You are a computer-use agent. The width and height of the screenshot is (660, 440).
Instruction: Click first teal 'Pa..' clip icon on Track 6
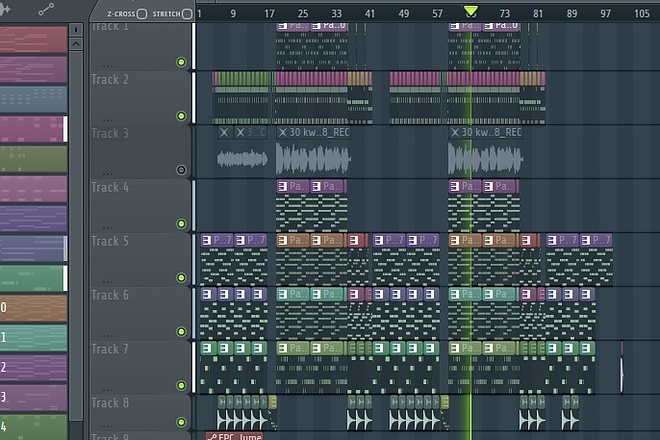[x=282, y=294]
